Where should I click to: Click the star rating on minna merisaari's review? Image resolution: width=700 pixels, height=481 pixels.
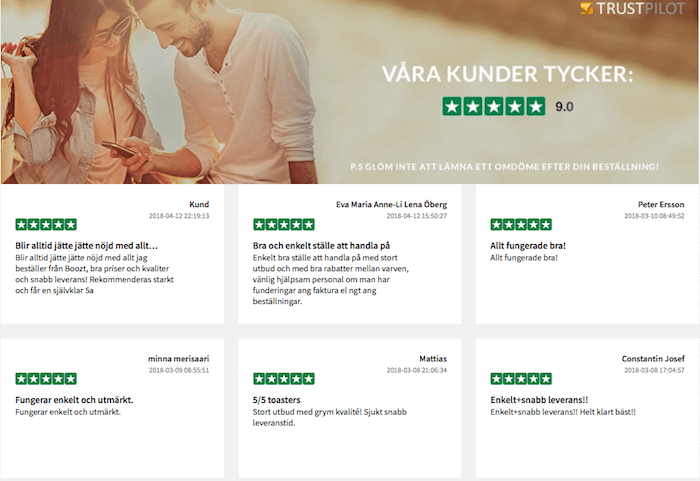[46, 379]
